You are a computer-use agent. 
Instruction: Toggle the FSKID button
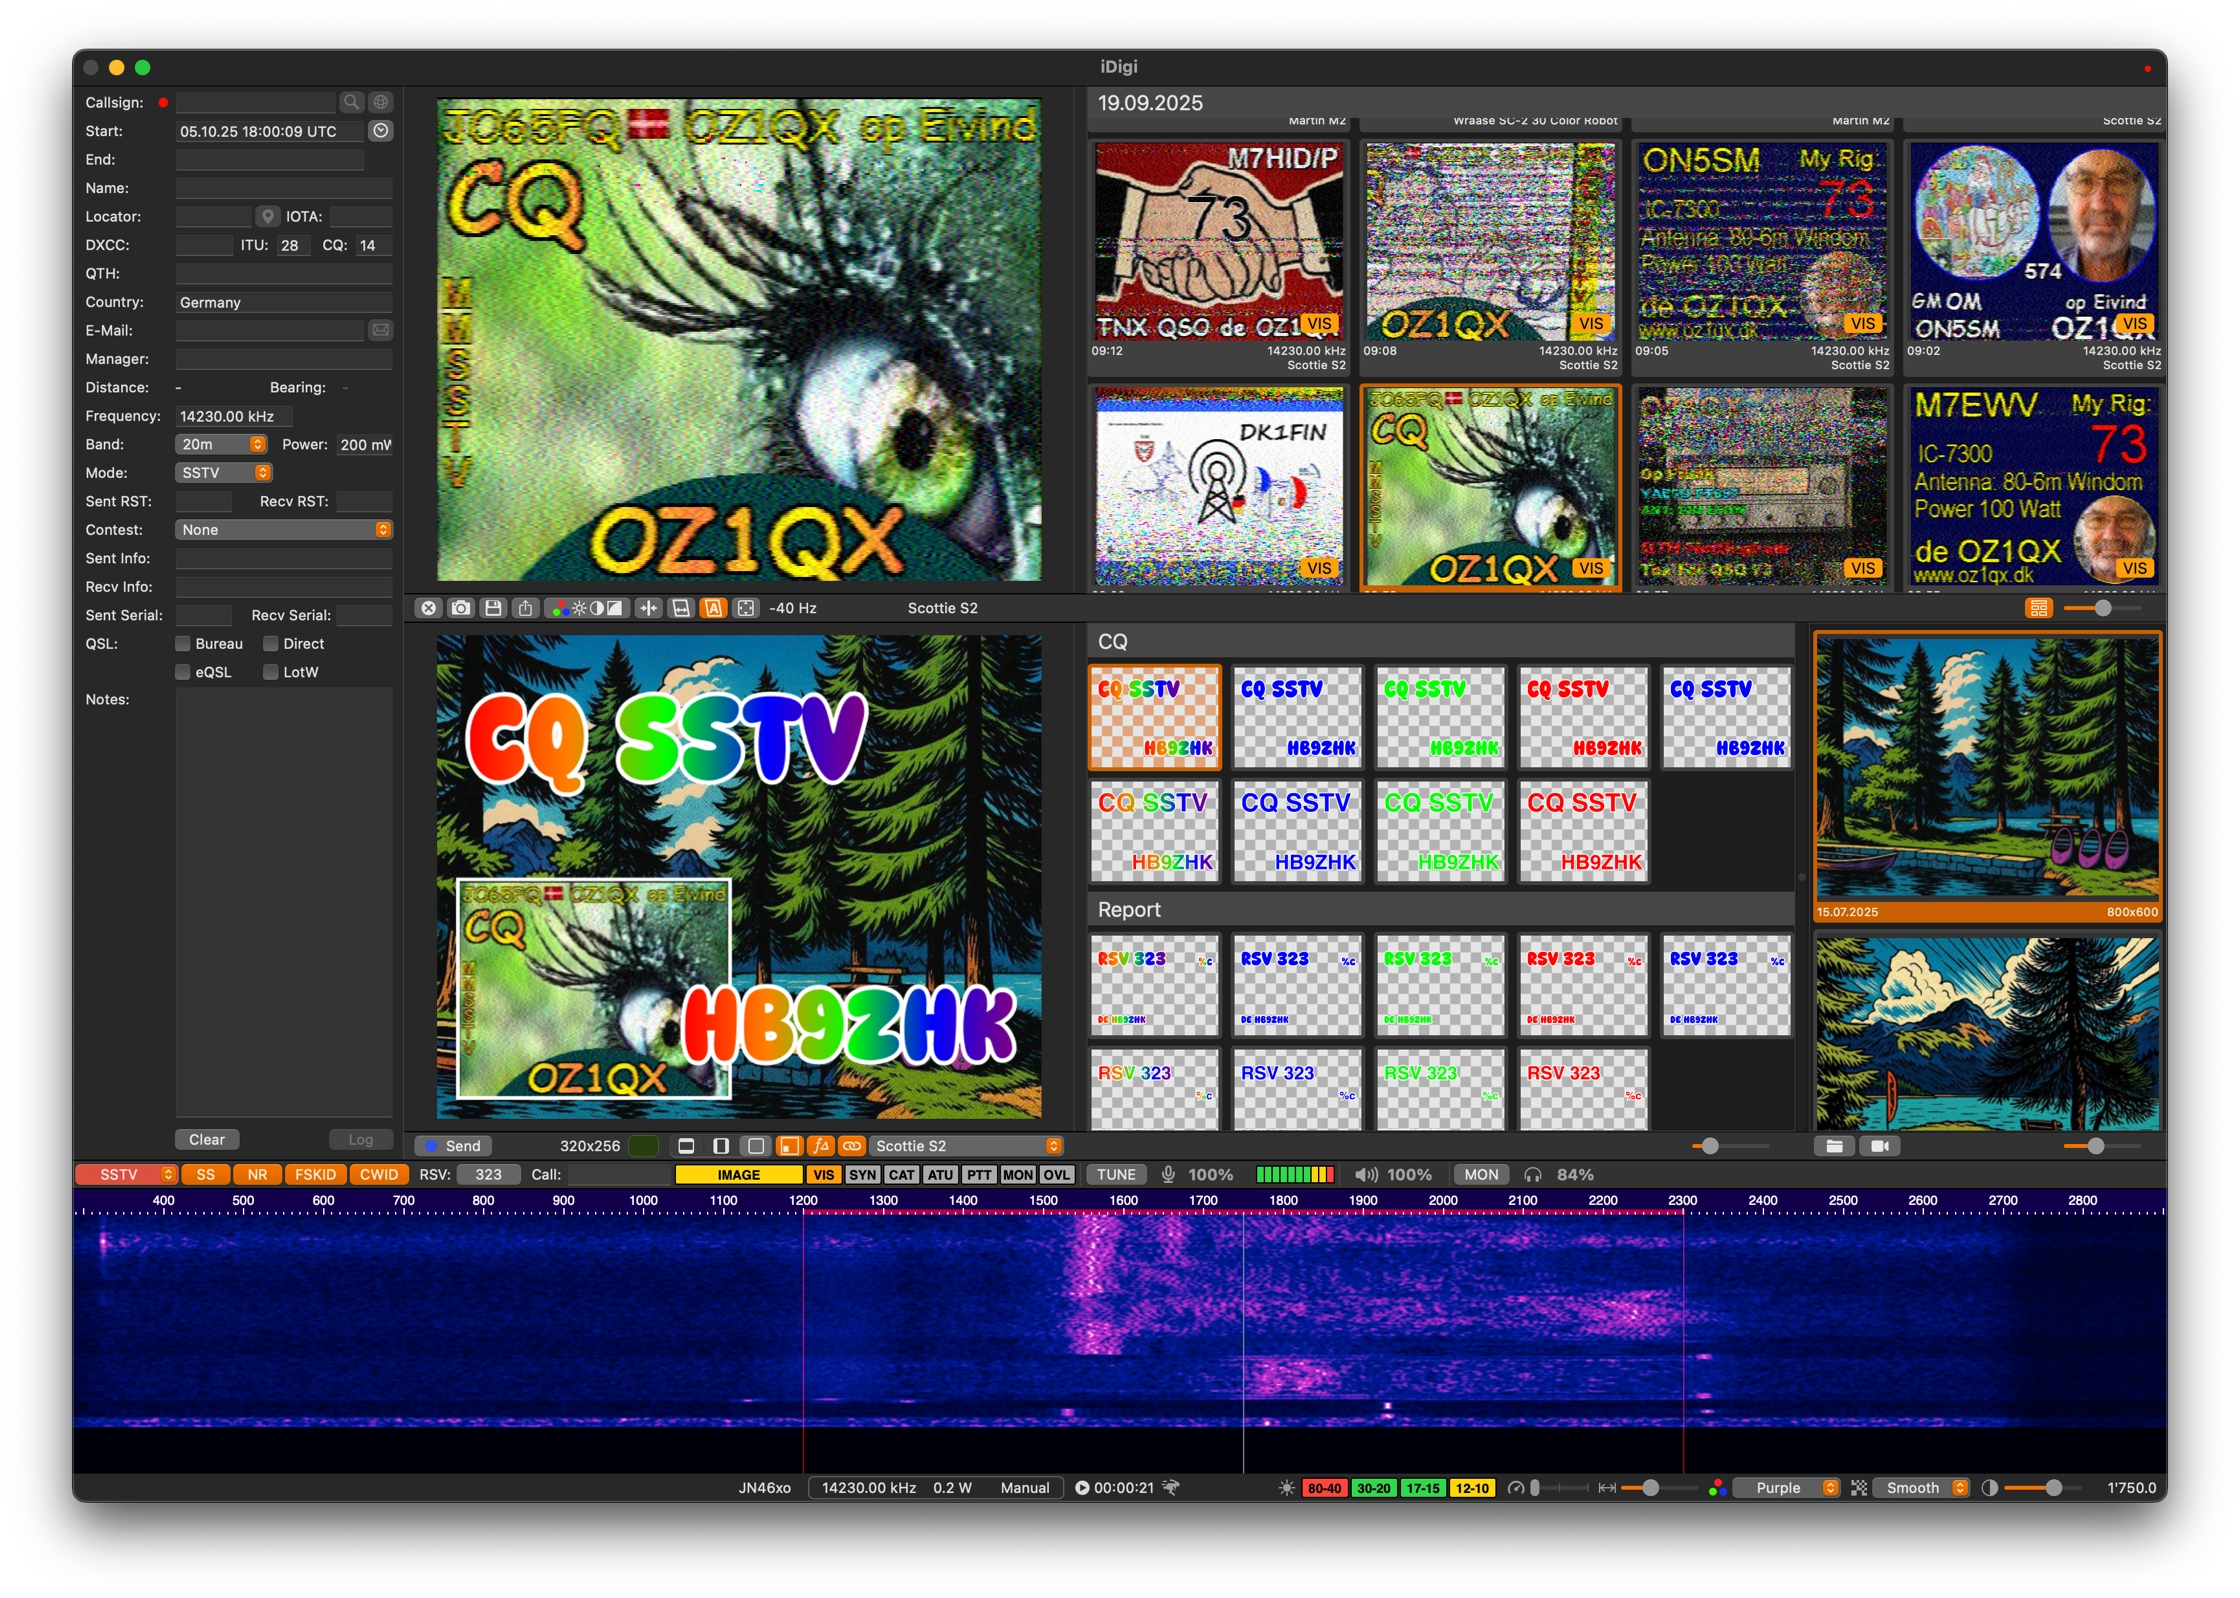coord(315,1175)
